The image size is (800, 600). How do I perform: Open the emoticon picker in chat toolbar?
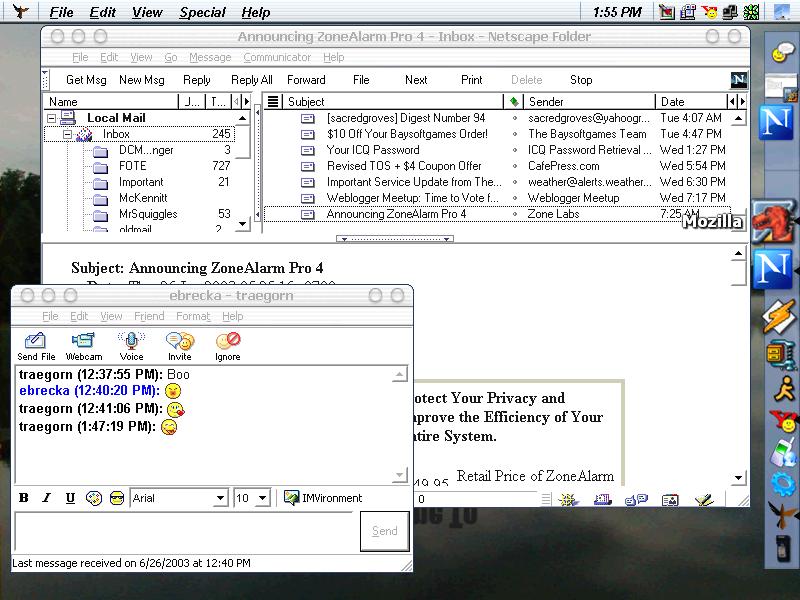(117, 498)
